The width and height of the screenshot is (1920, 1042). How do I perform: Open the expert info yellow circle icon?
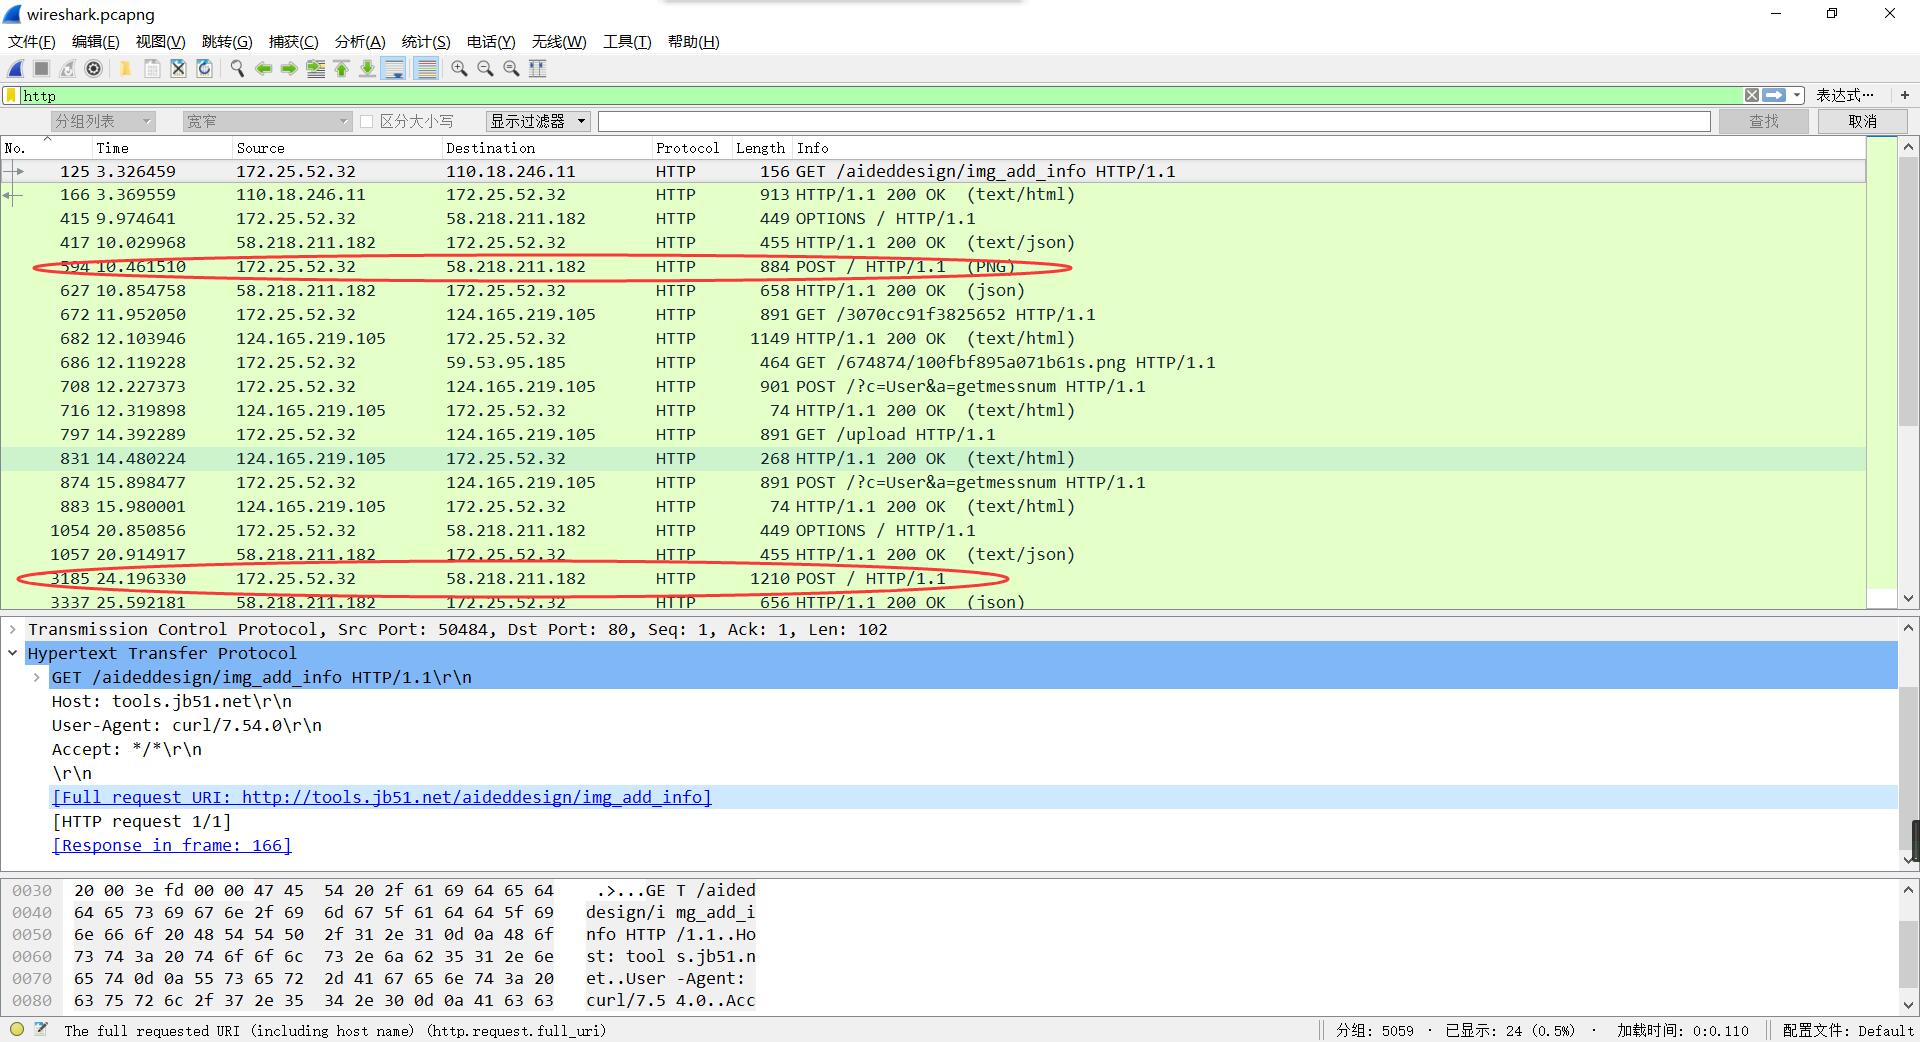point(17,1029)
